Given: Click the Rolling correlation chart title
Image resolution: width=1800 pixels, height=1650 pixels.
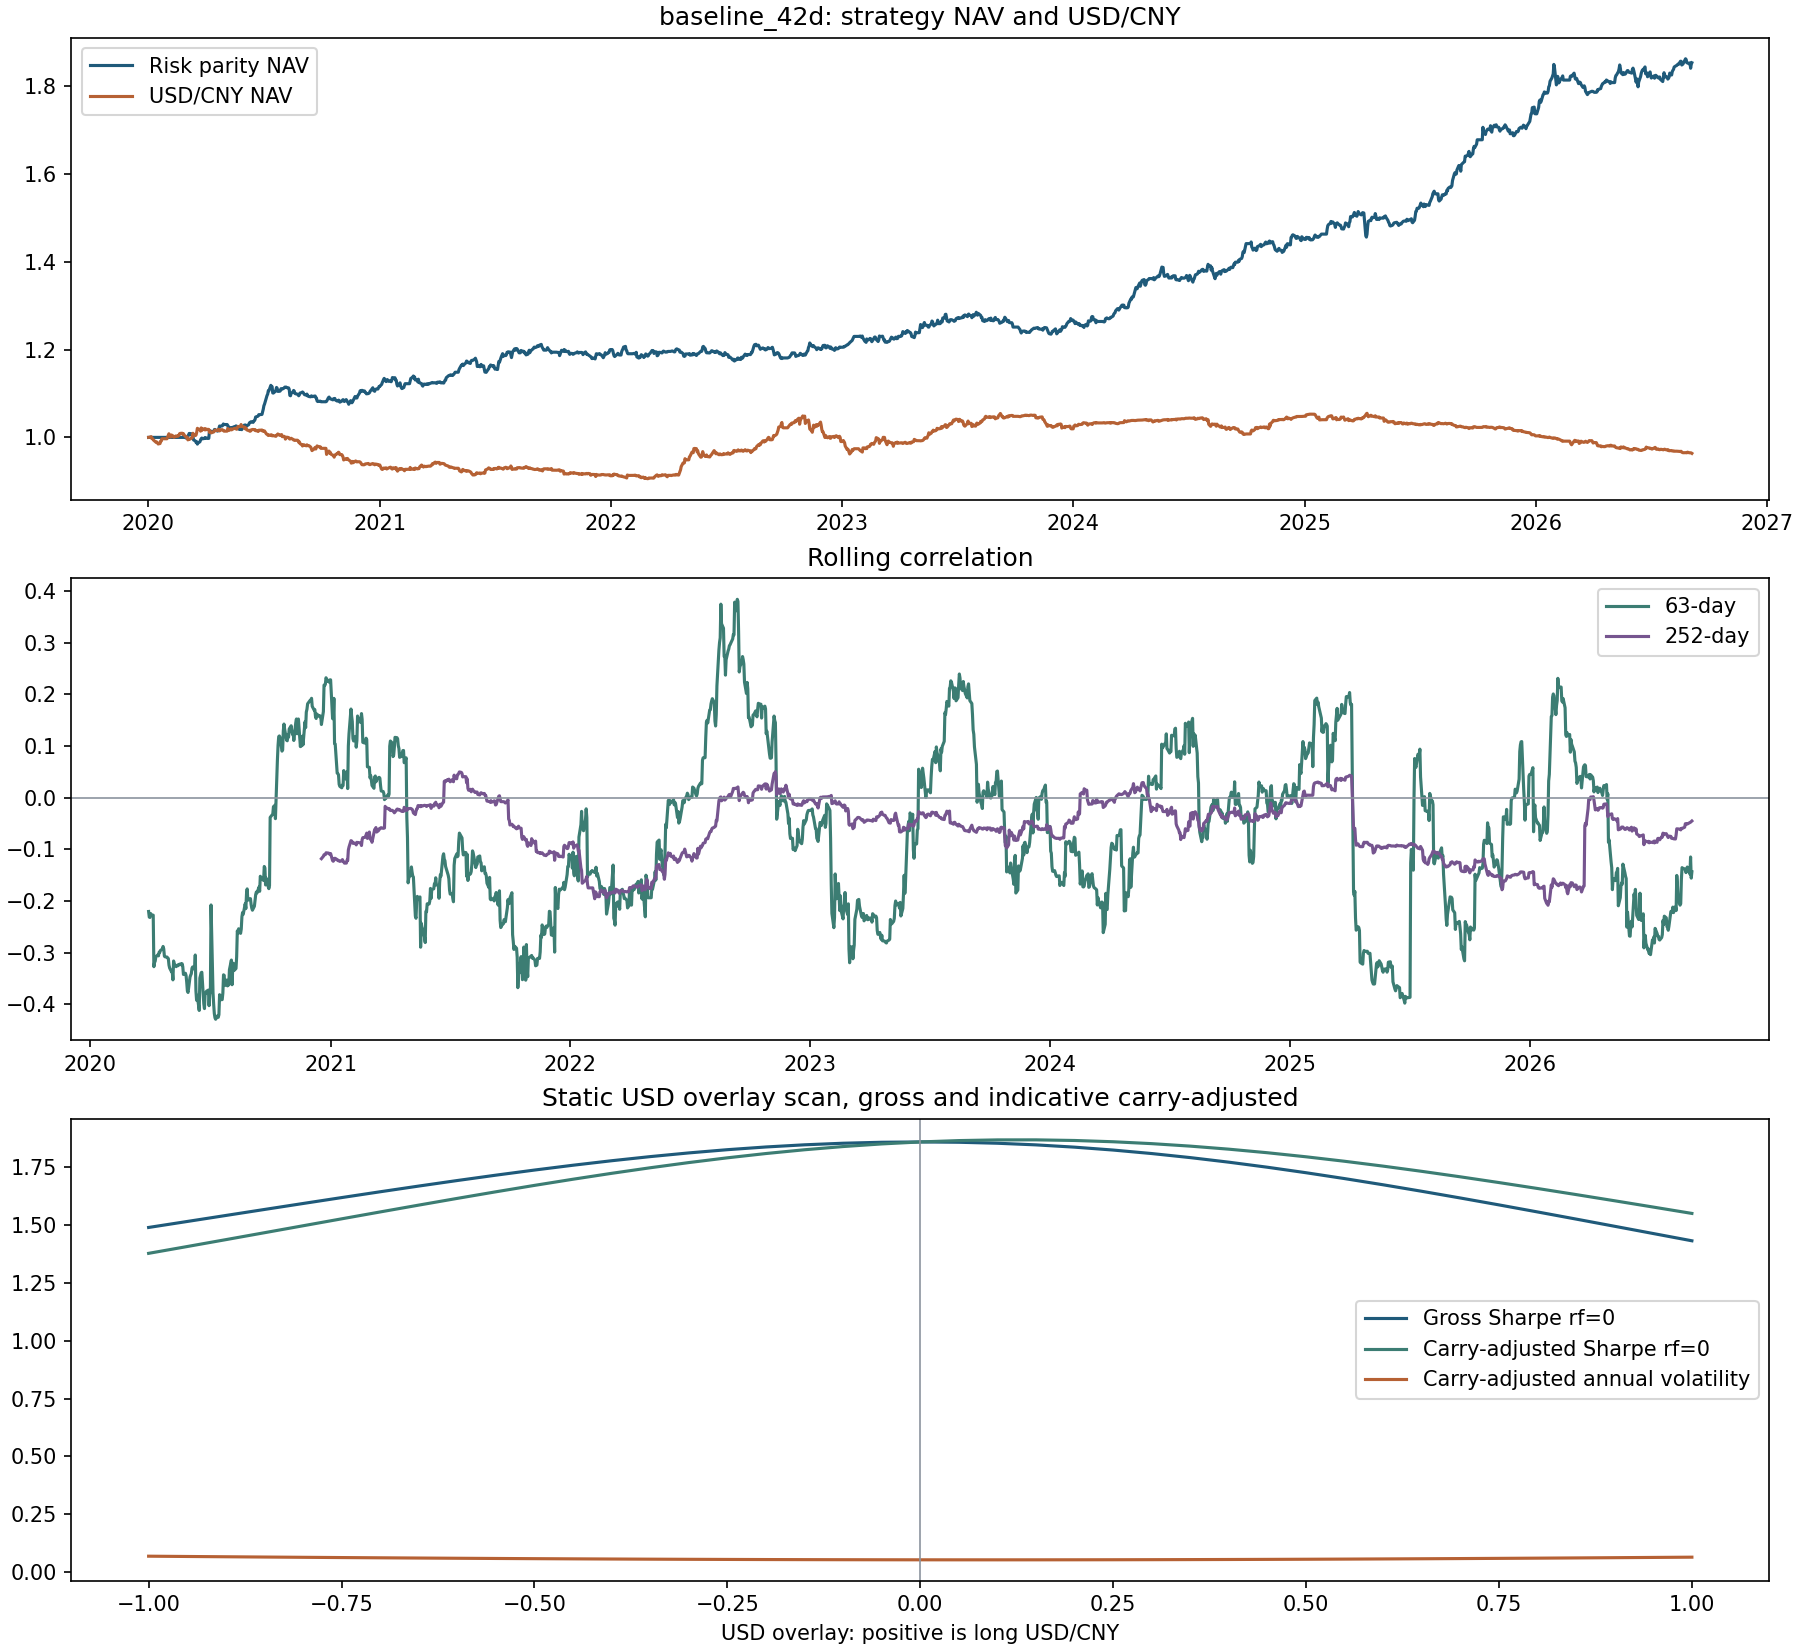Looking at the screenshot, I should click(x=920, y=557).
